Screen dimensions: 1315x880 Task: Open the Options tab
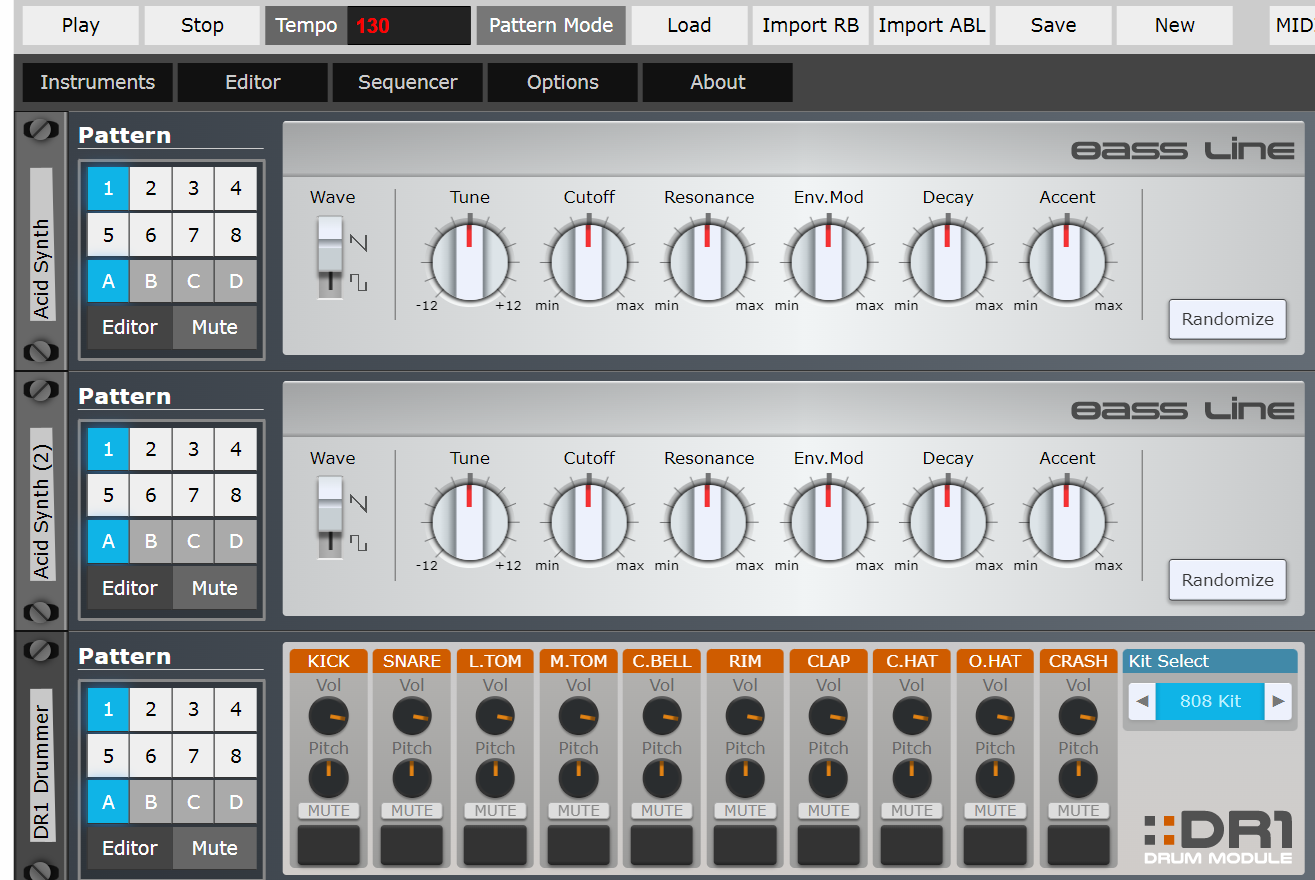pyautogui.click(x=563, y=83)
